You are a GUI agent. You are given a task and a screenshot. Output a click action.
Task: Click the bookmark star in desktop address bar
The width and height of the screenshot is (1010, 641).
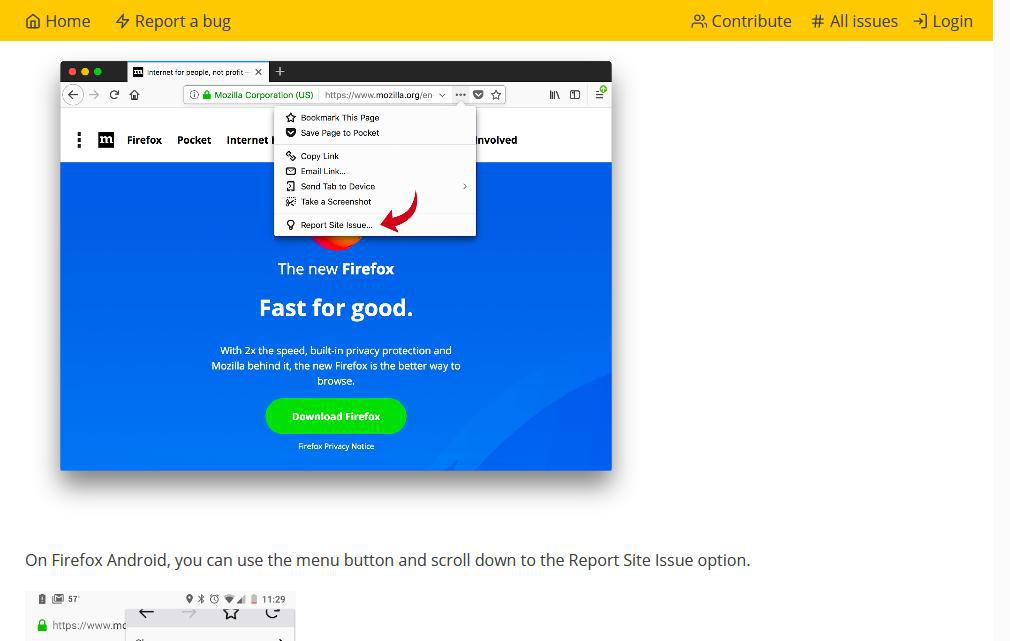click(x=496, y=95)
